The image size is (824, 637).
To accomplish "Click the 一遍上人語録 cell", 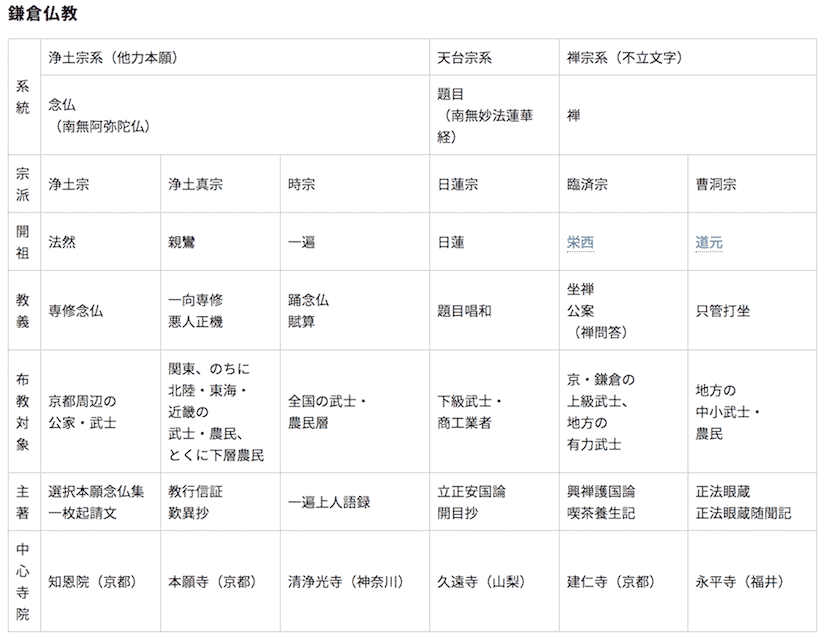I will [355, 502].
